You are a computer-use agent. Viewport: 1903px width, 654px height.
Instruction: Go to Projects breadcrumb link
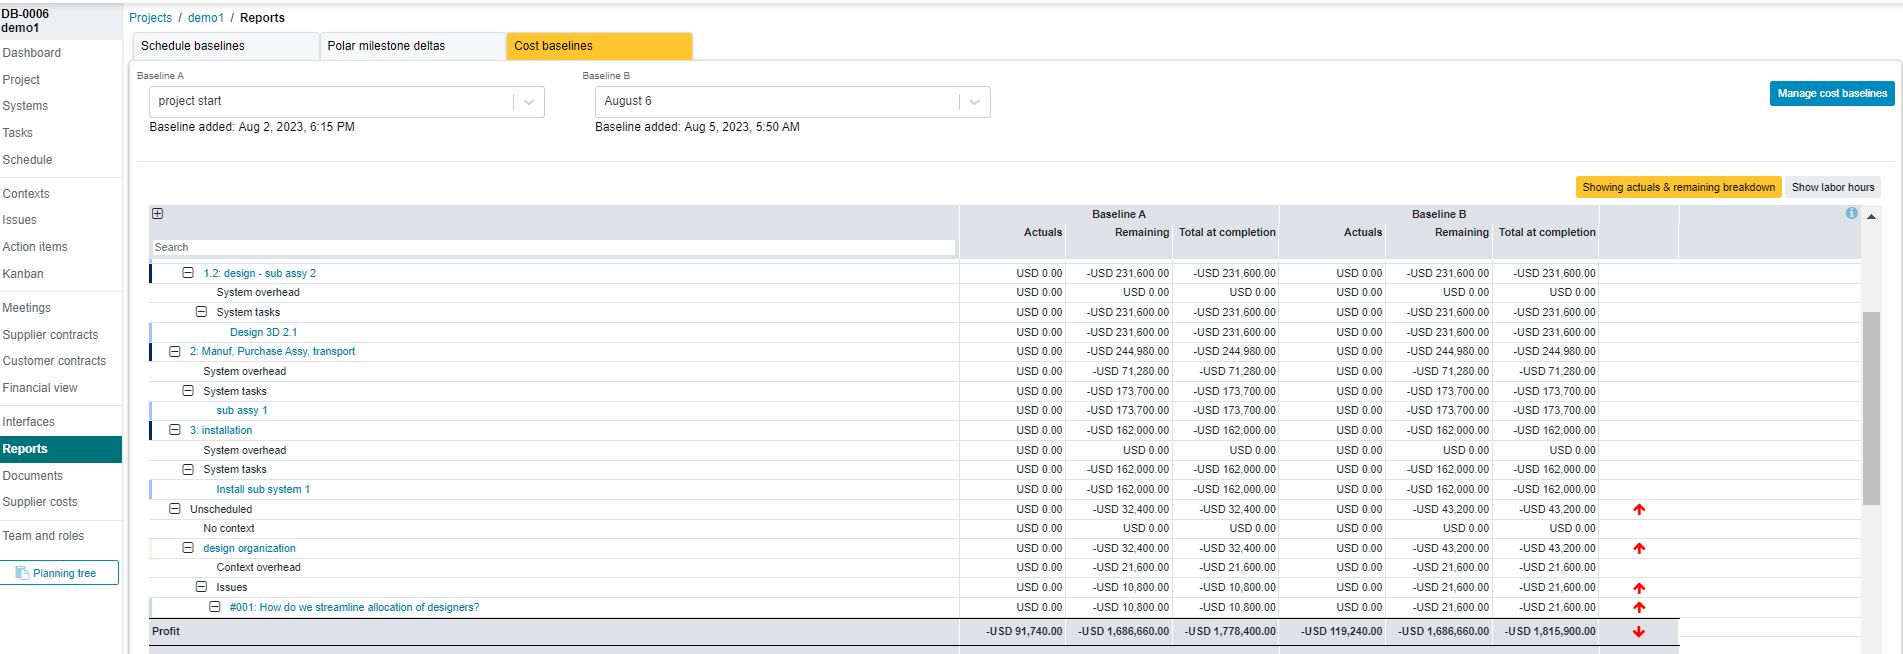click(x=150, y=18)
